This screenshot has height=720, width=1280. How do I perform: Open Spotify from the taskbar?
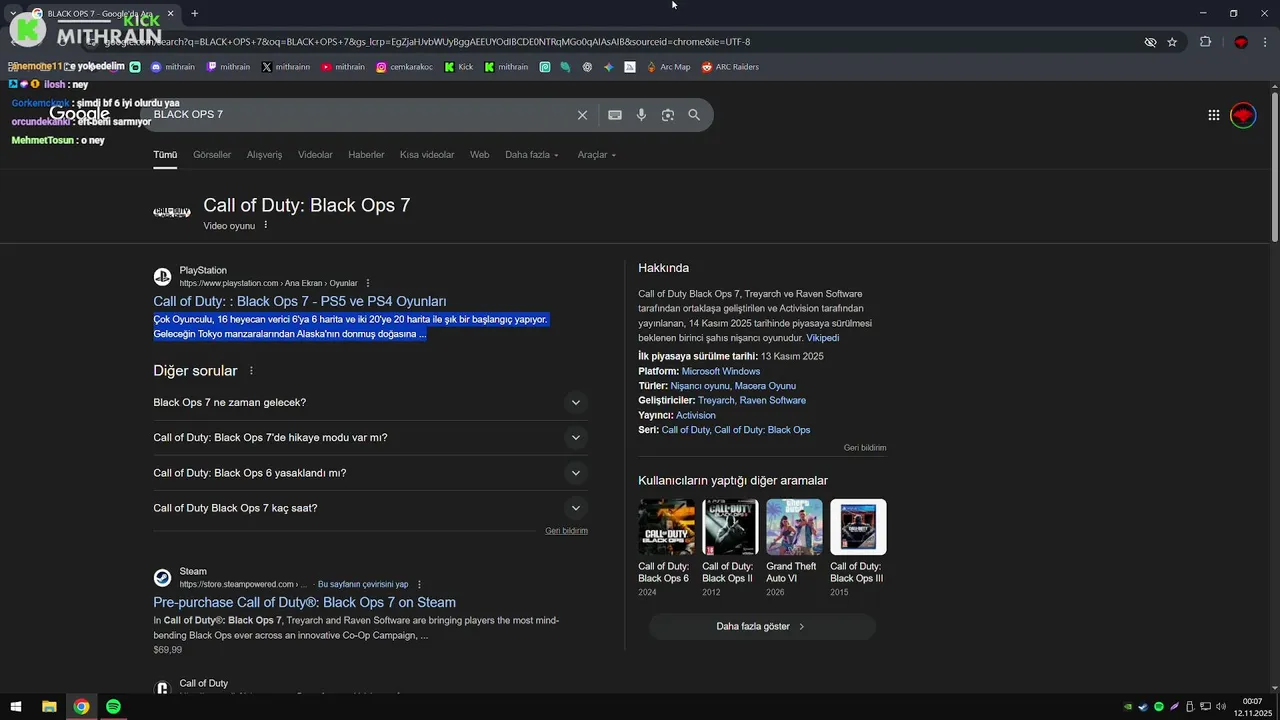tap(113, 707)
